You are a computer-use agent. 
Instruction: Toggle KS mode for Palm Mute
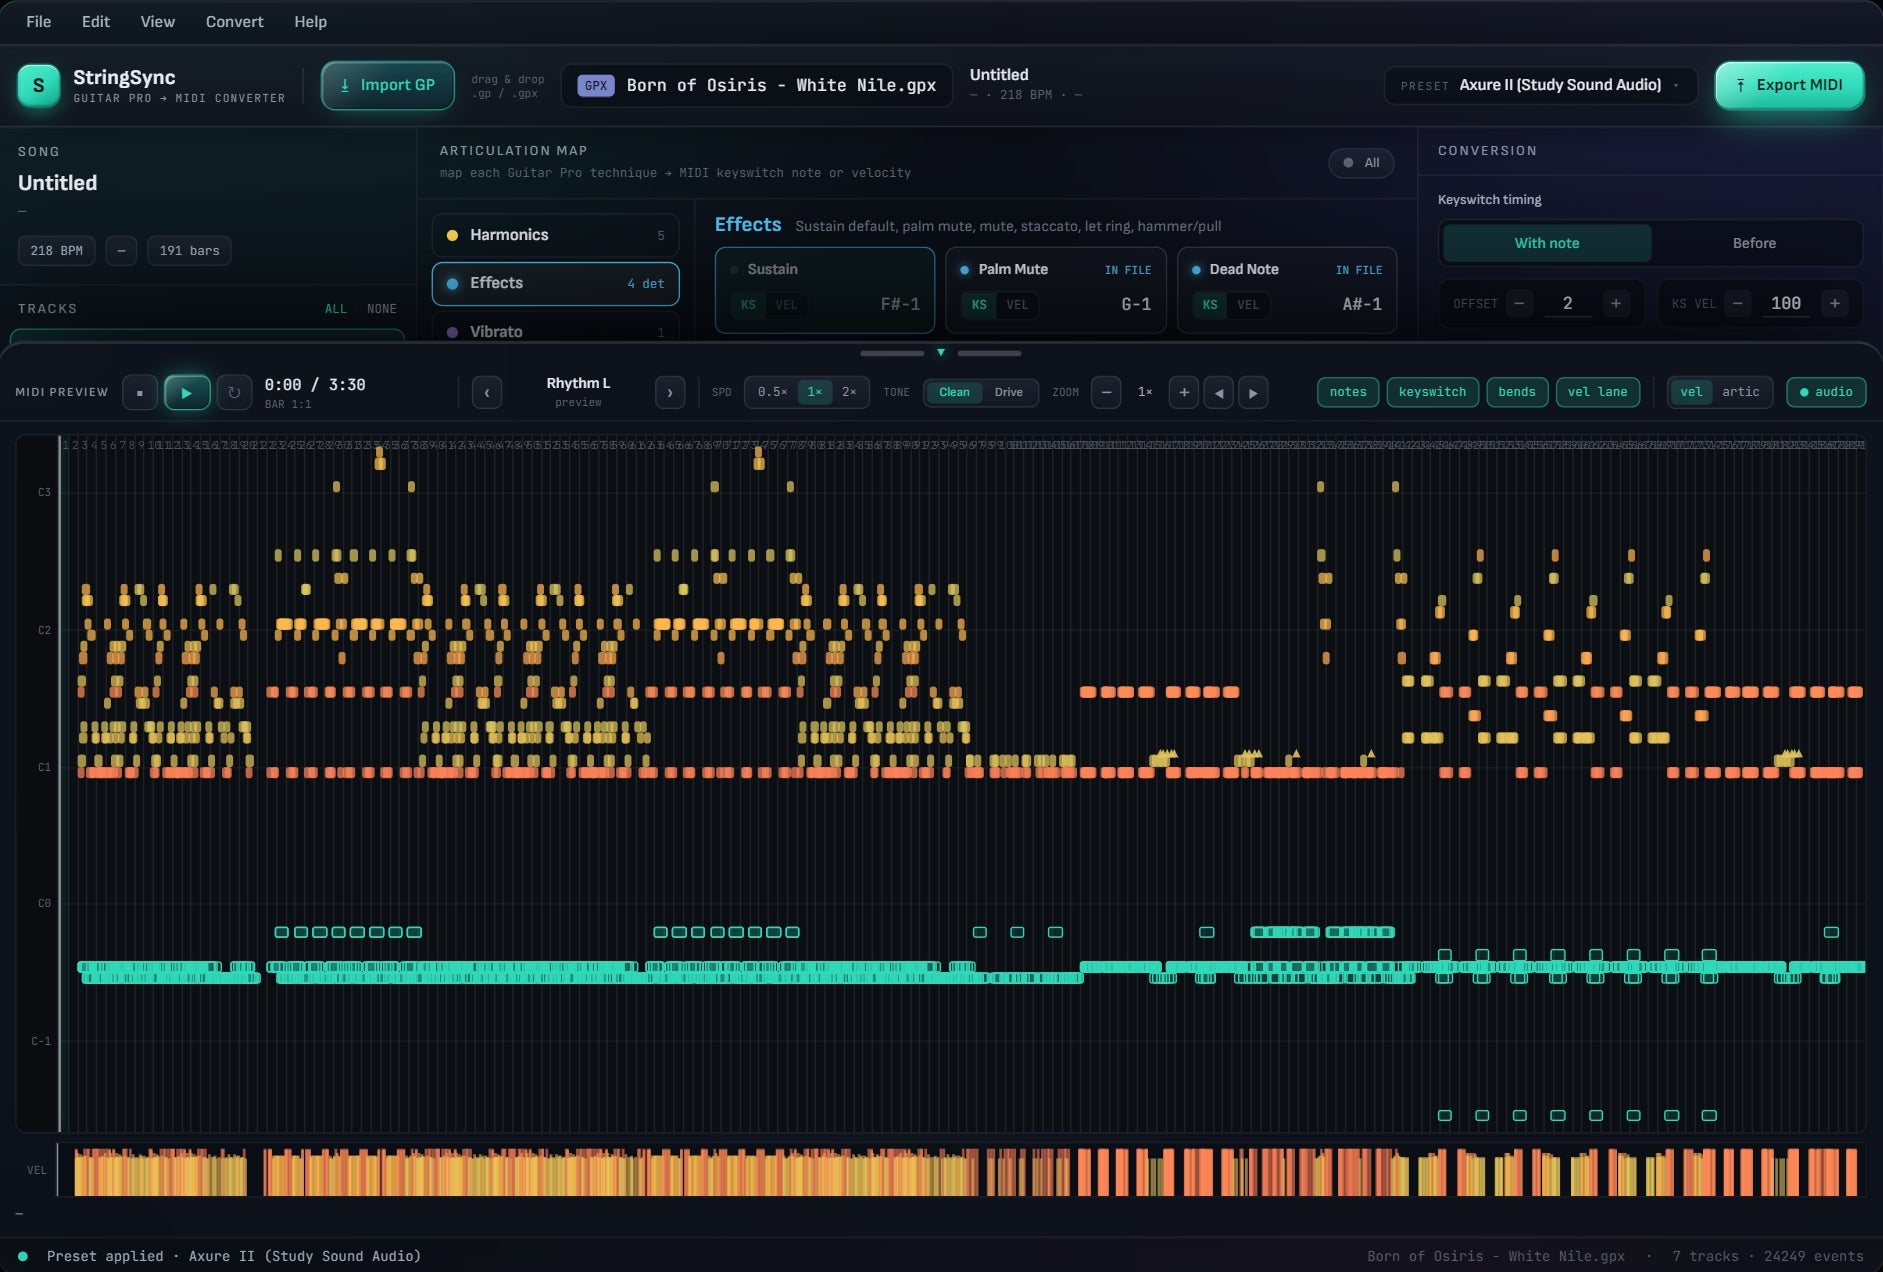979,305
